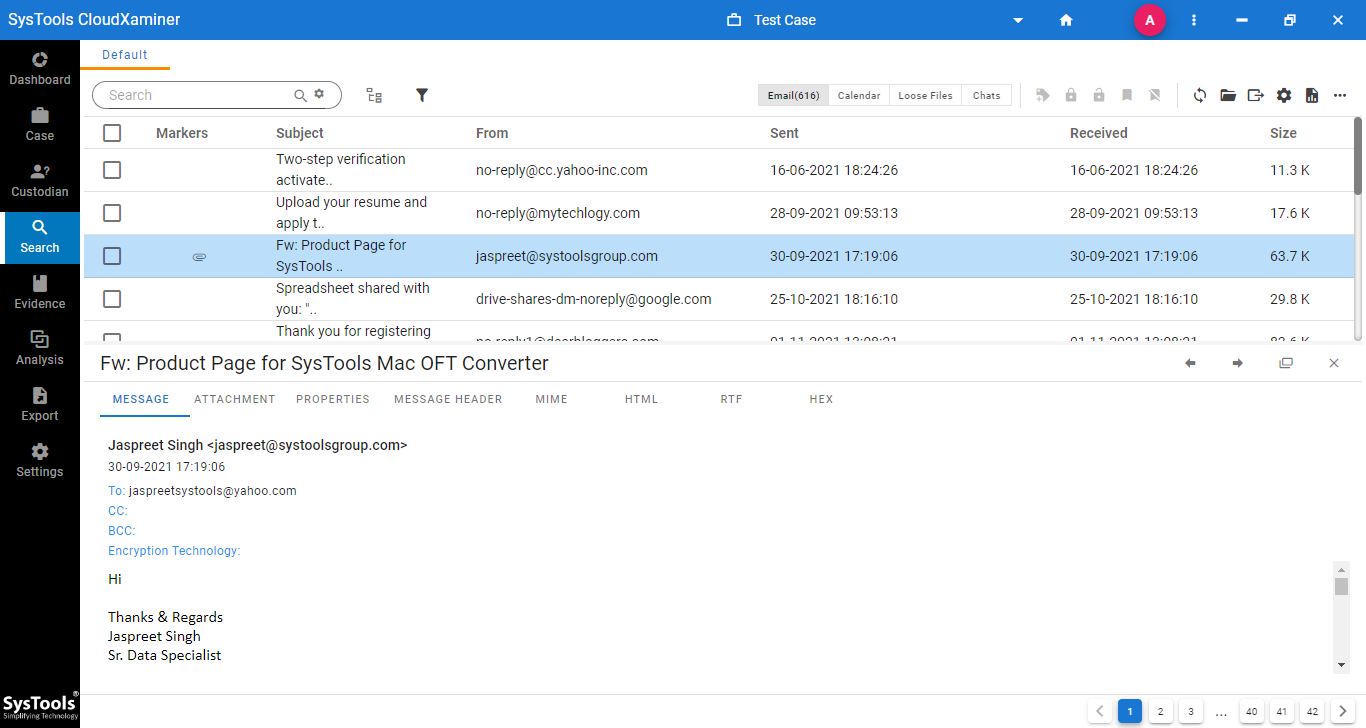Screen dimensions: 1366x728
Task: Click the closed lock (privilege) icon
Action: tap(1071, 95)
